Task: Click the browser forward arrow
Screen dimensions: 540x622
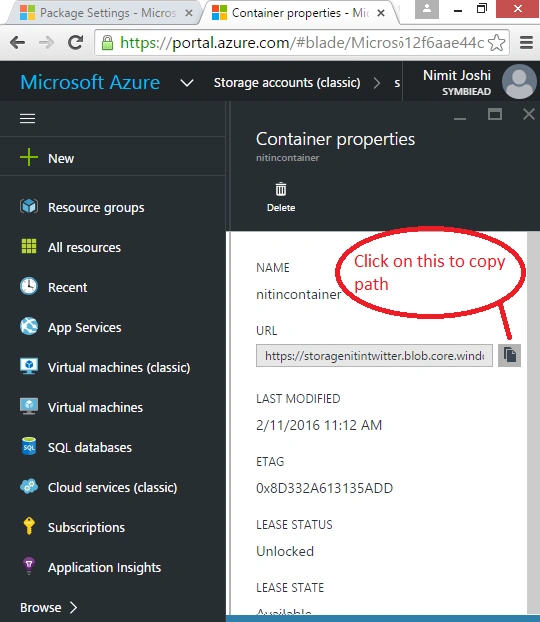Action: tap(46, 42)
